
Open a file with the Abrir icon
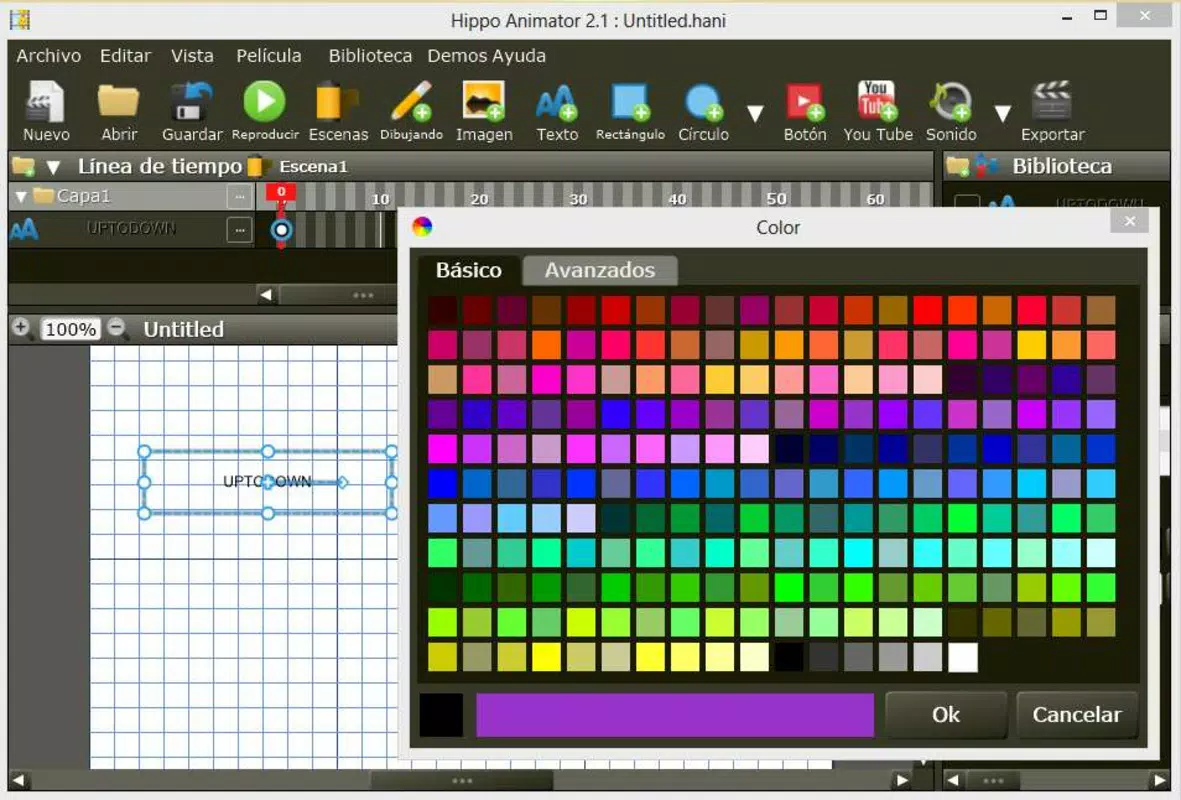(x=119, y=110)
